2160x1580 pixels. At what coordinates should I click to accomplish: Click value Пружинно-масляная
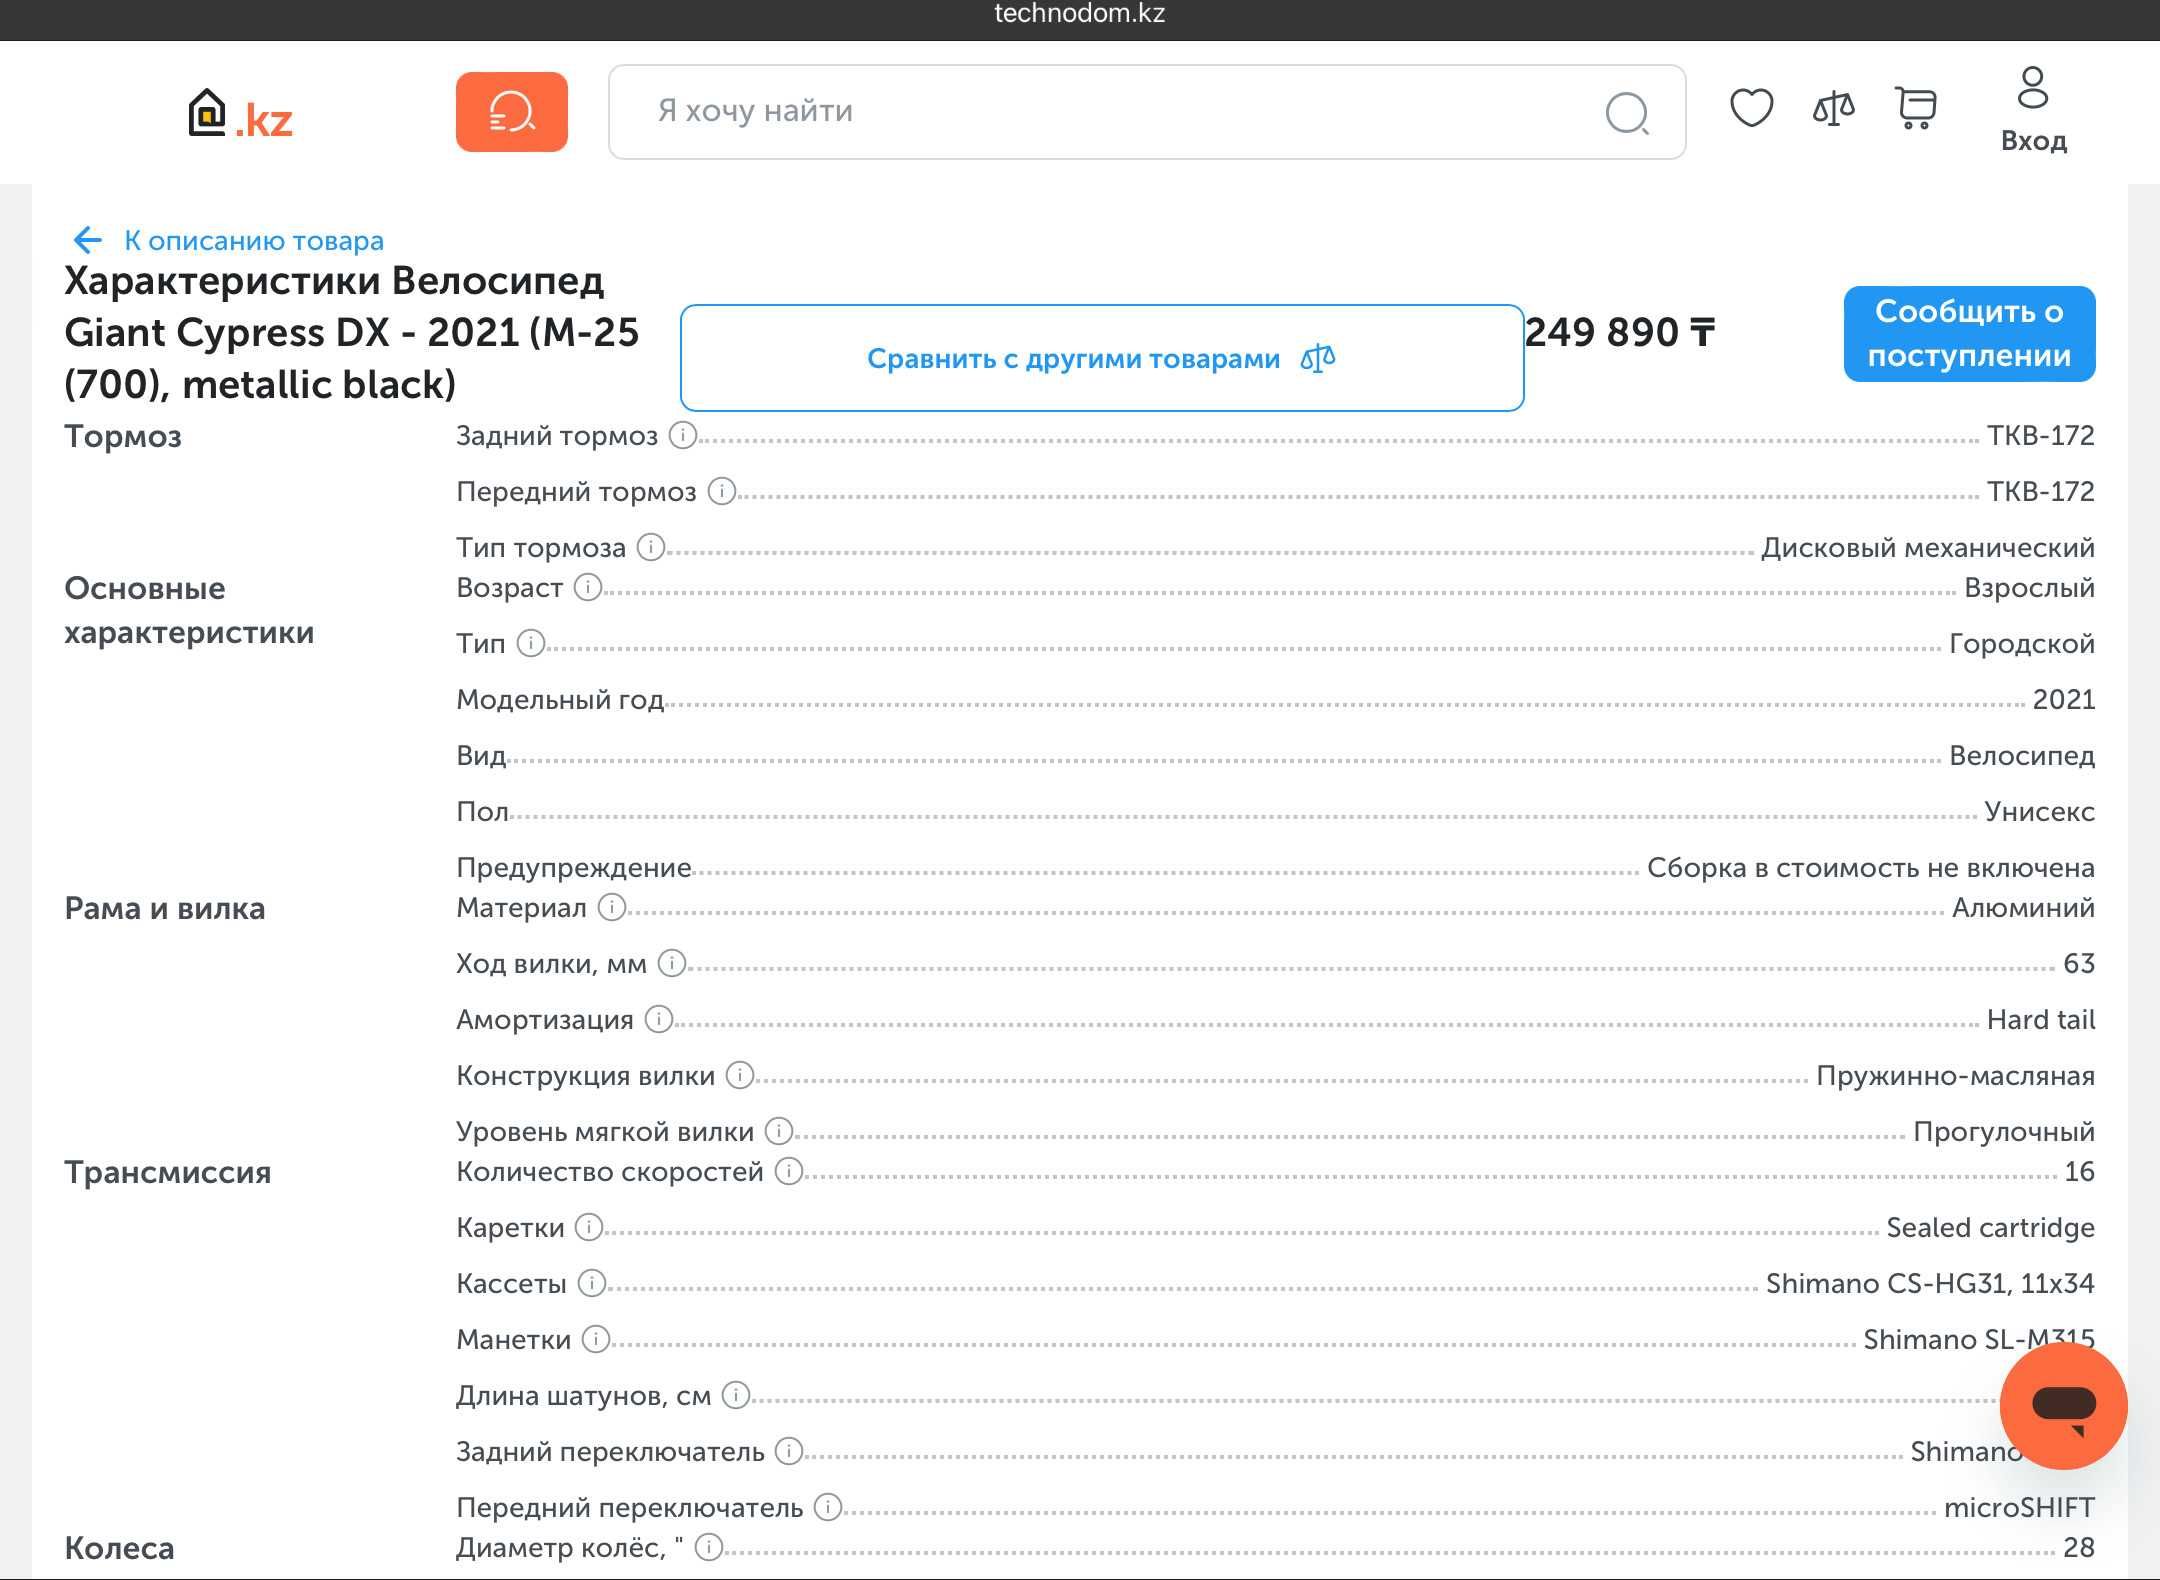click(1955, 1075)
